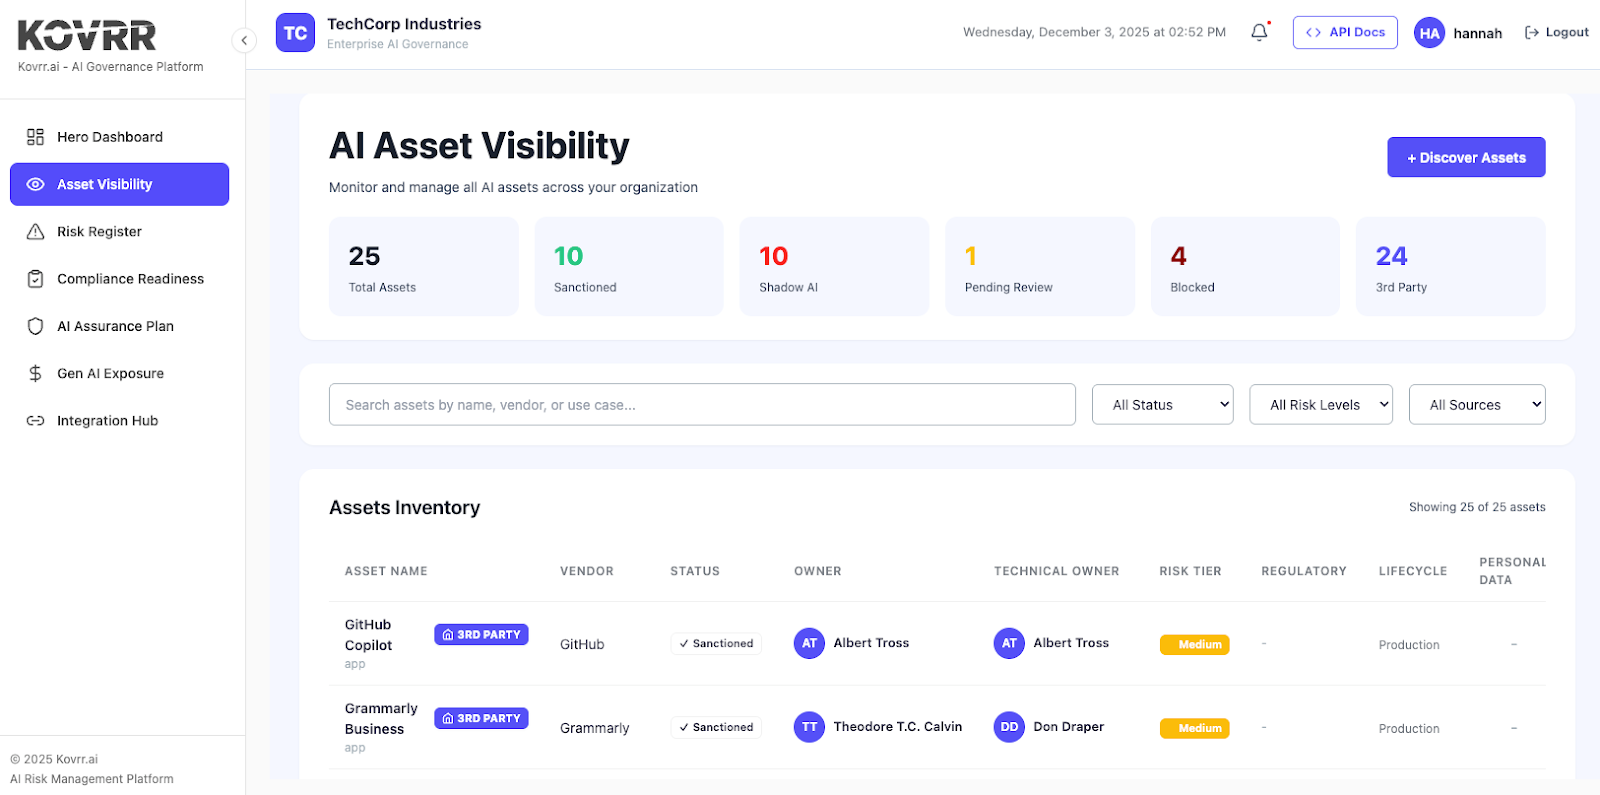
Task: Click AT avatar in GitHub Copilot Owner column
Action: click(809, 643)
